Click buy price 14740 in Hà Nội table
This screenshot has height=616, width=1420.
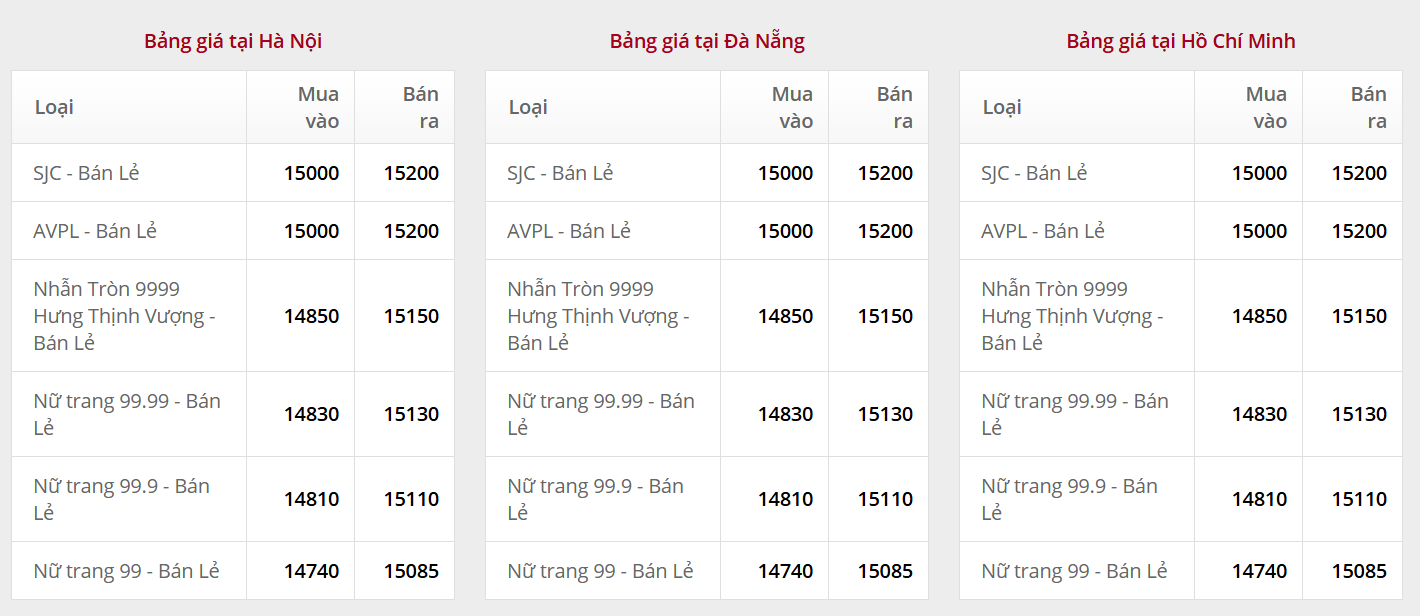pyautogui.click(x=311, y=571)
